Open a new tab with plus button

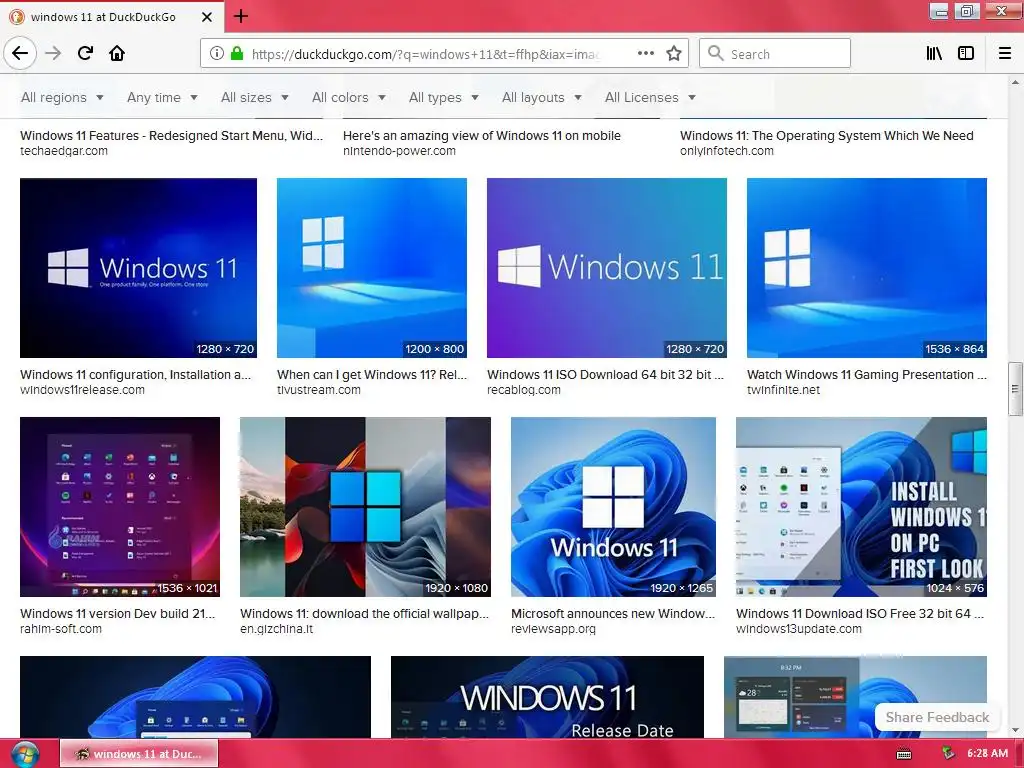[241, 16]
